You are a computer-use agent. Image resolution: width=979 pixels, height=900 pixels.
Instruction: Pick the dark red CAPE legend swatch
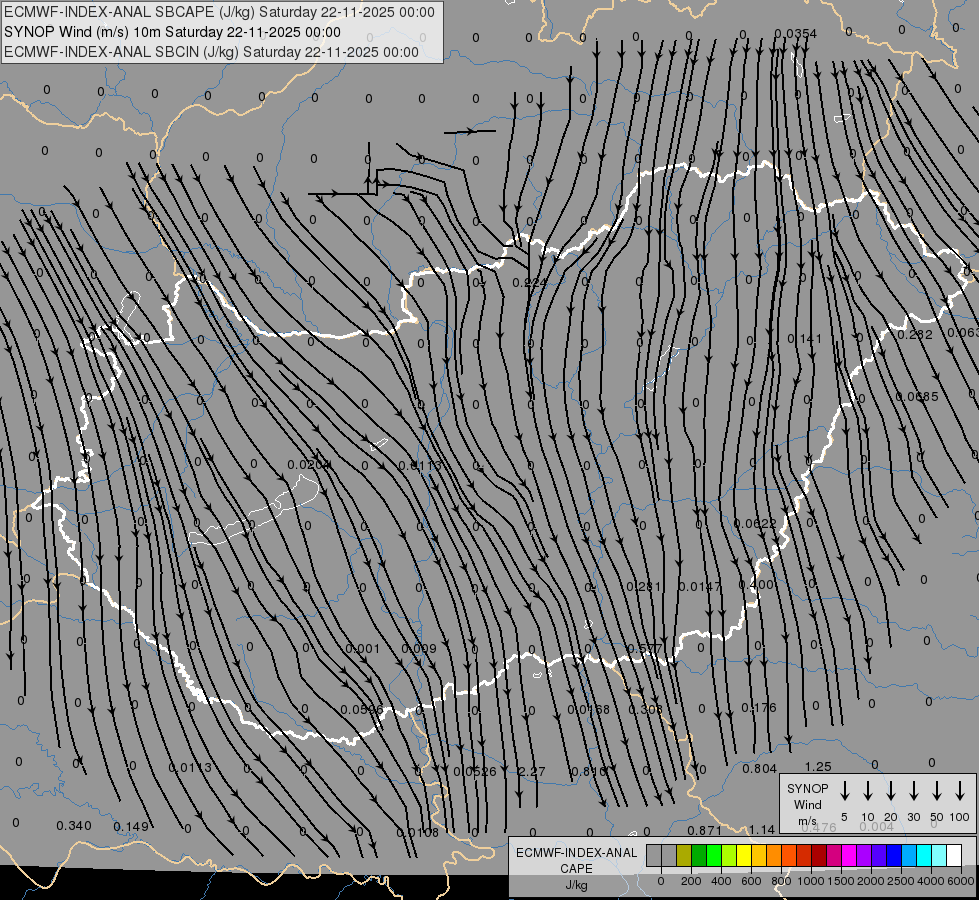[x=819, y=856]
